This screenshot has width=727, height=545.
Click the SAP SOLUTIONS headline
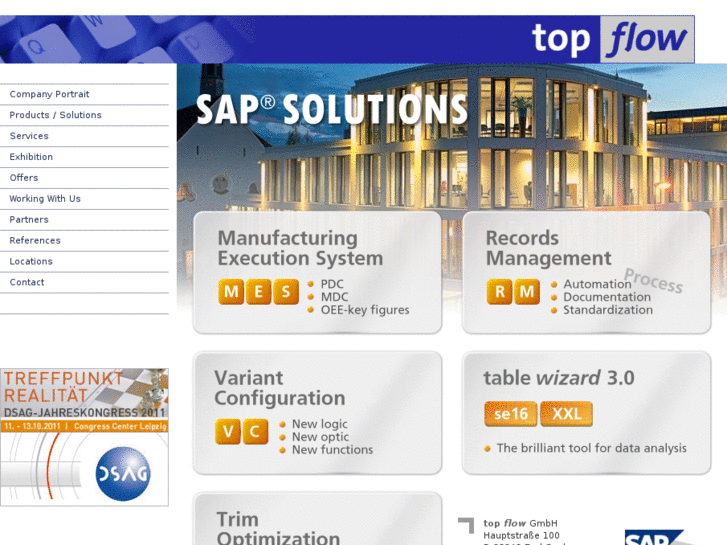(x=332, y=109)
